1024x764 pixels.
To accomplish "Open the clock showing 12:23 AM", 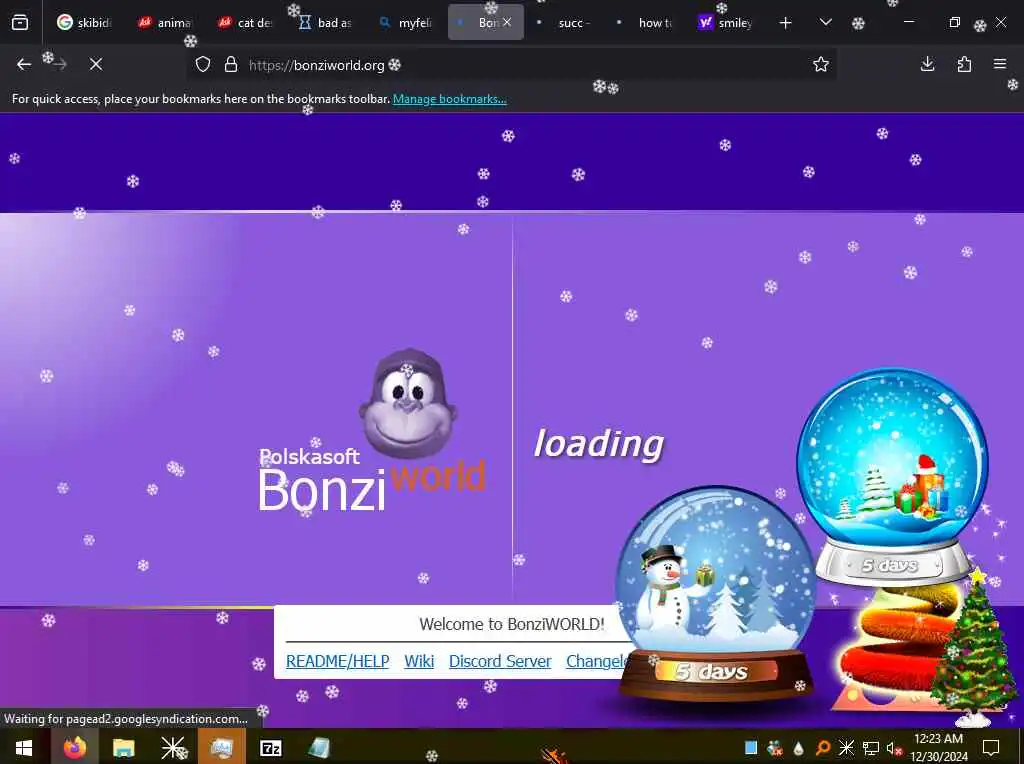I will tap(938, 748).
